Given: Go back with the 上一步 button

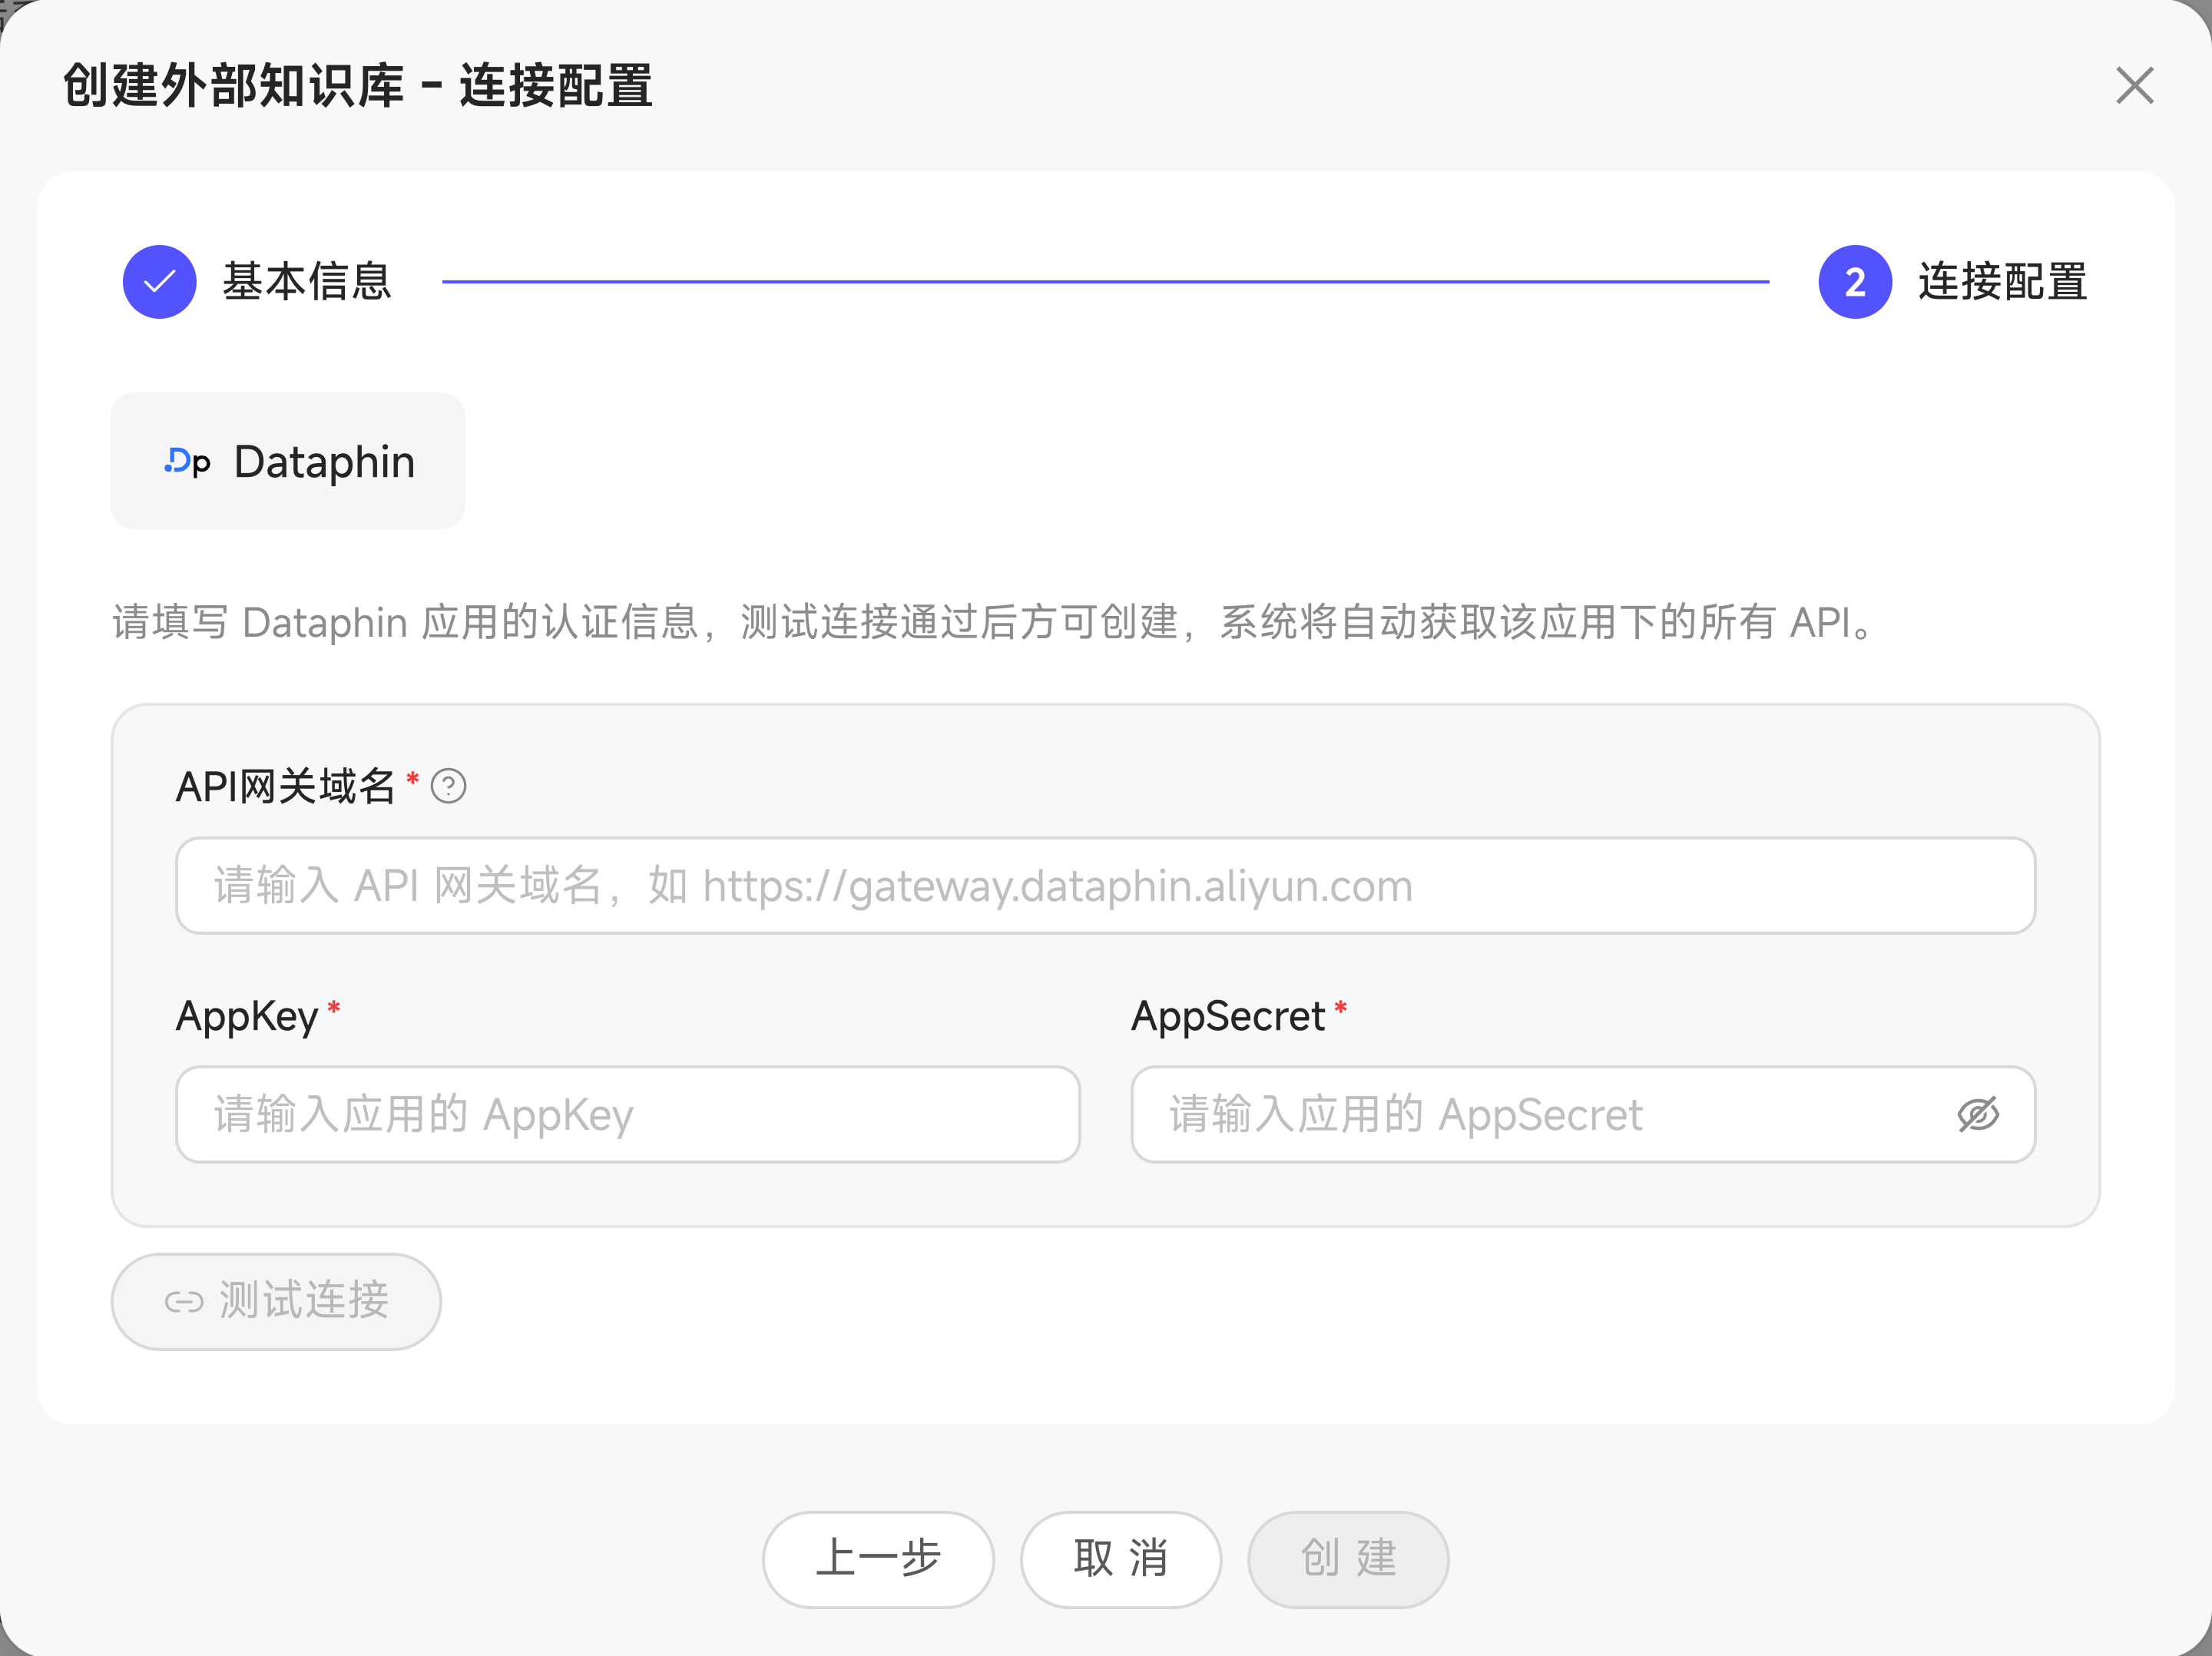Looking at the screenshot, I should coord(878,1559).
